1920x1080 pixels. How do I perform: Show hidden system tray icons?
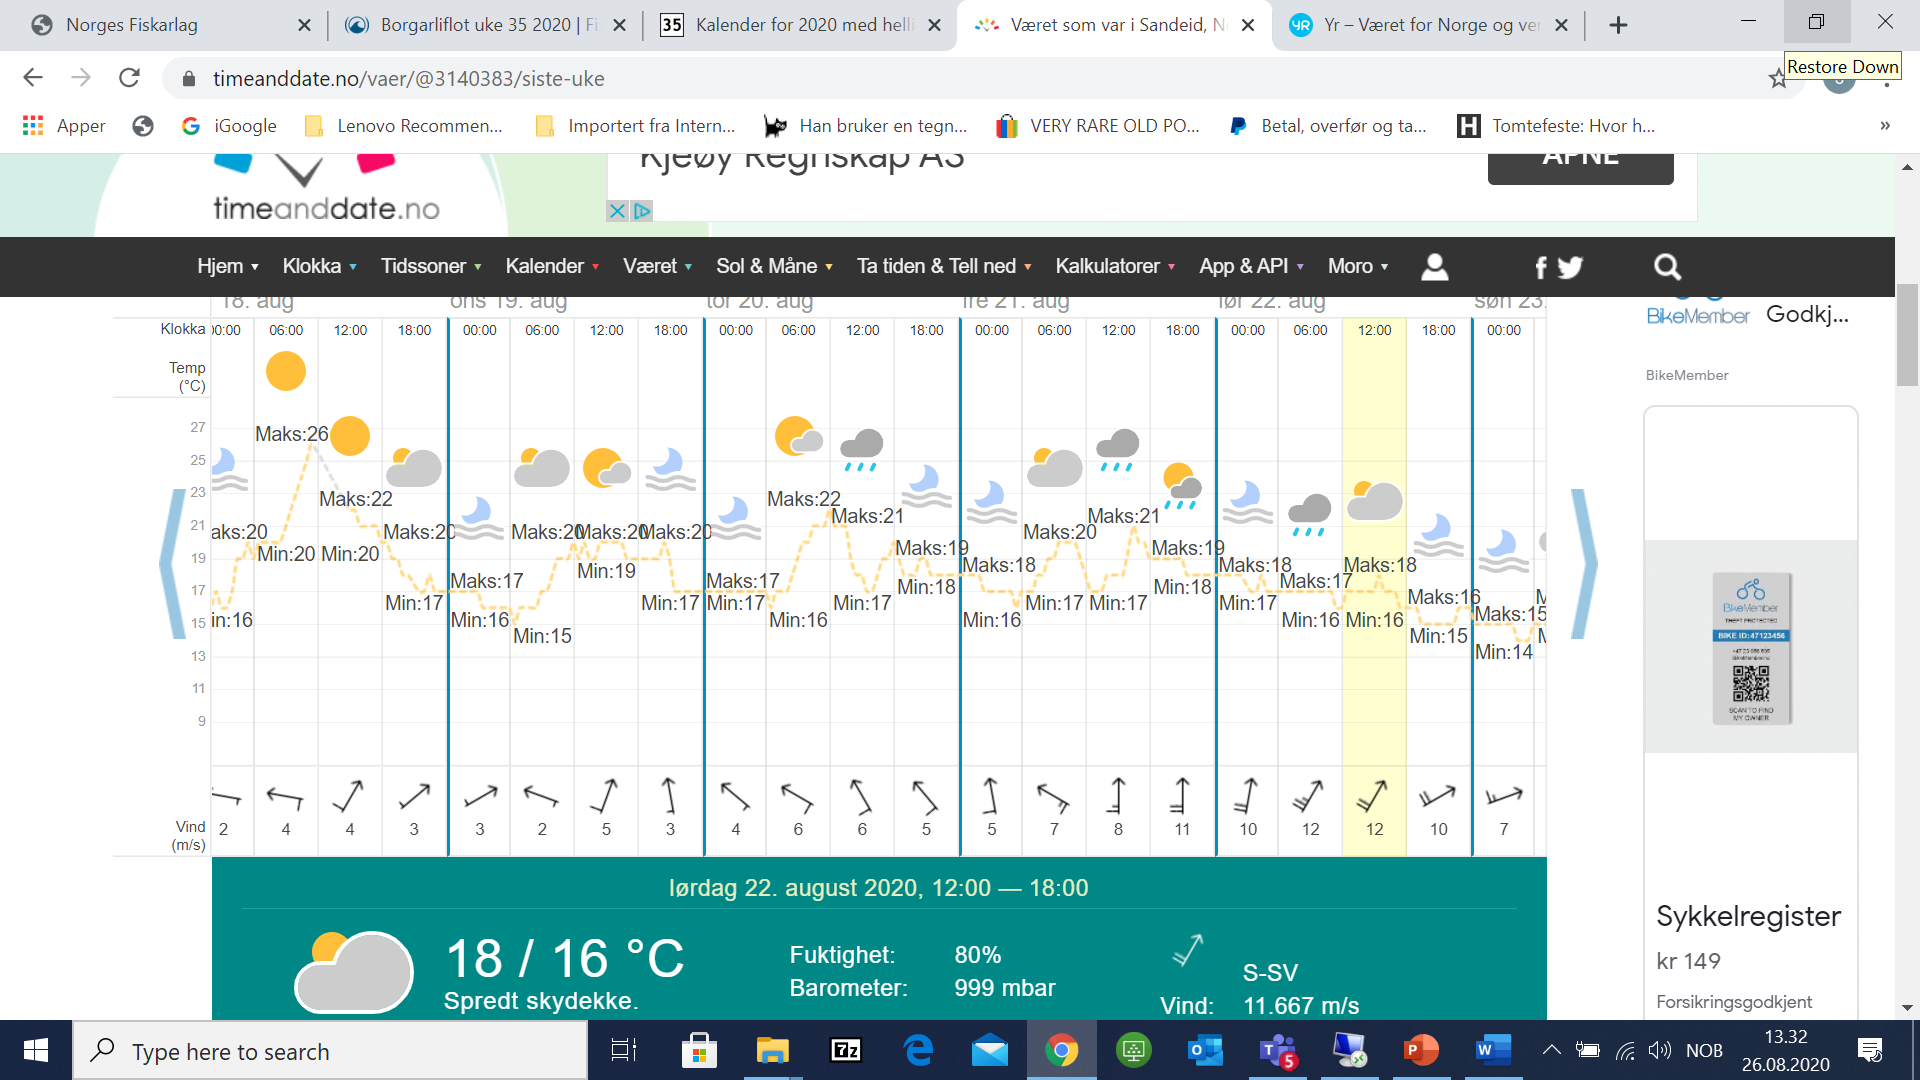tap(1551, 1050)
